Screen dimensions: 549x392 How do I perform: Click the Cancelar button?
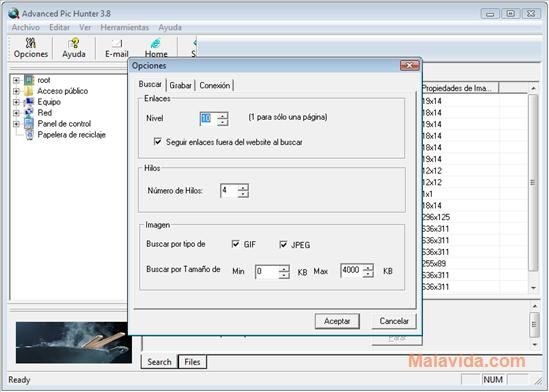tap(394, 321)
